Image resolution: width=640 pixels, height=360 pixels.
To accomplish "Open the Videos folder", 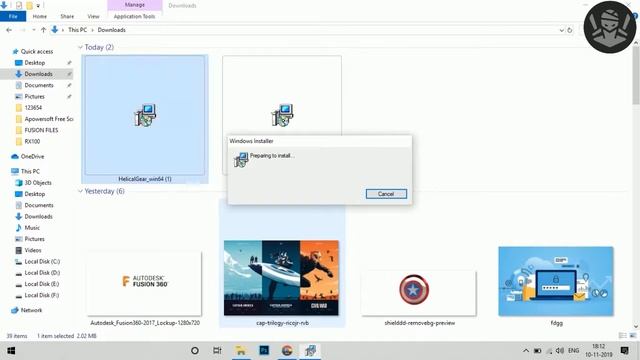I will coord(33,250).
